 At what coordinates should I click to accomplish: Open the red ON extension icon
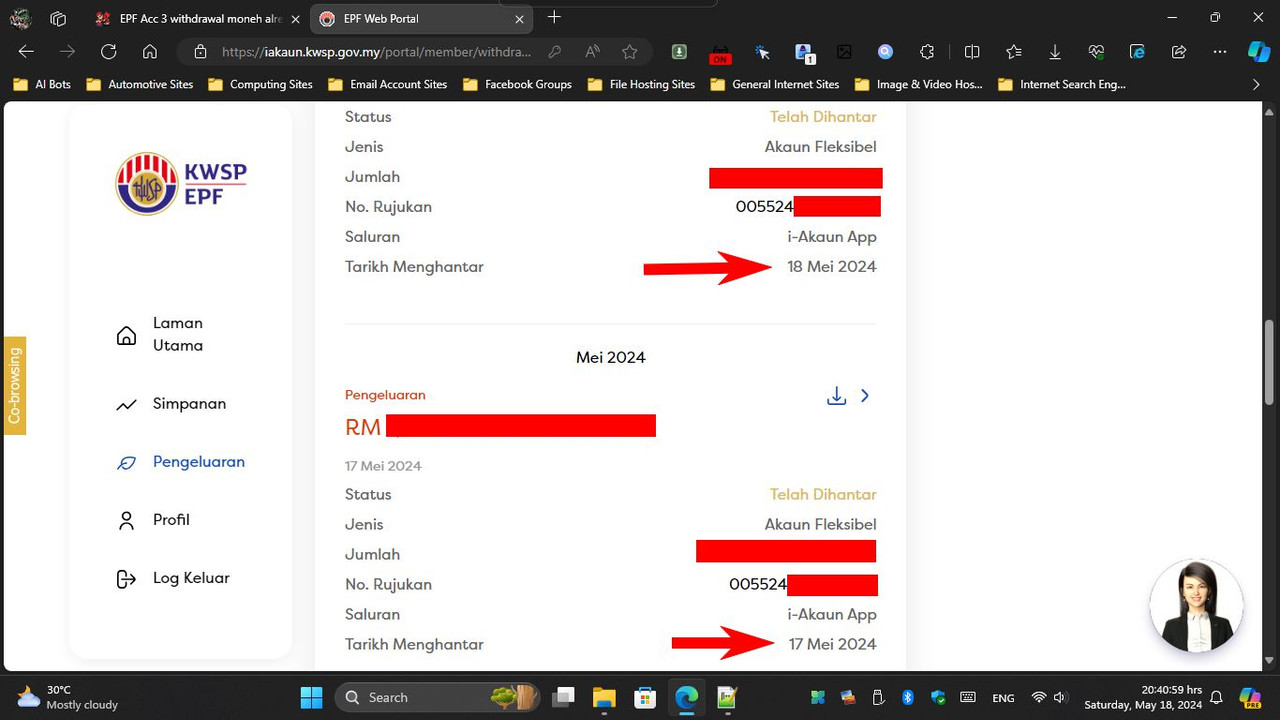(x=720, y=54)
